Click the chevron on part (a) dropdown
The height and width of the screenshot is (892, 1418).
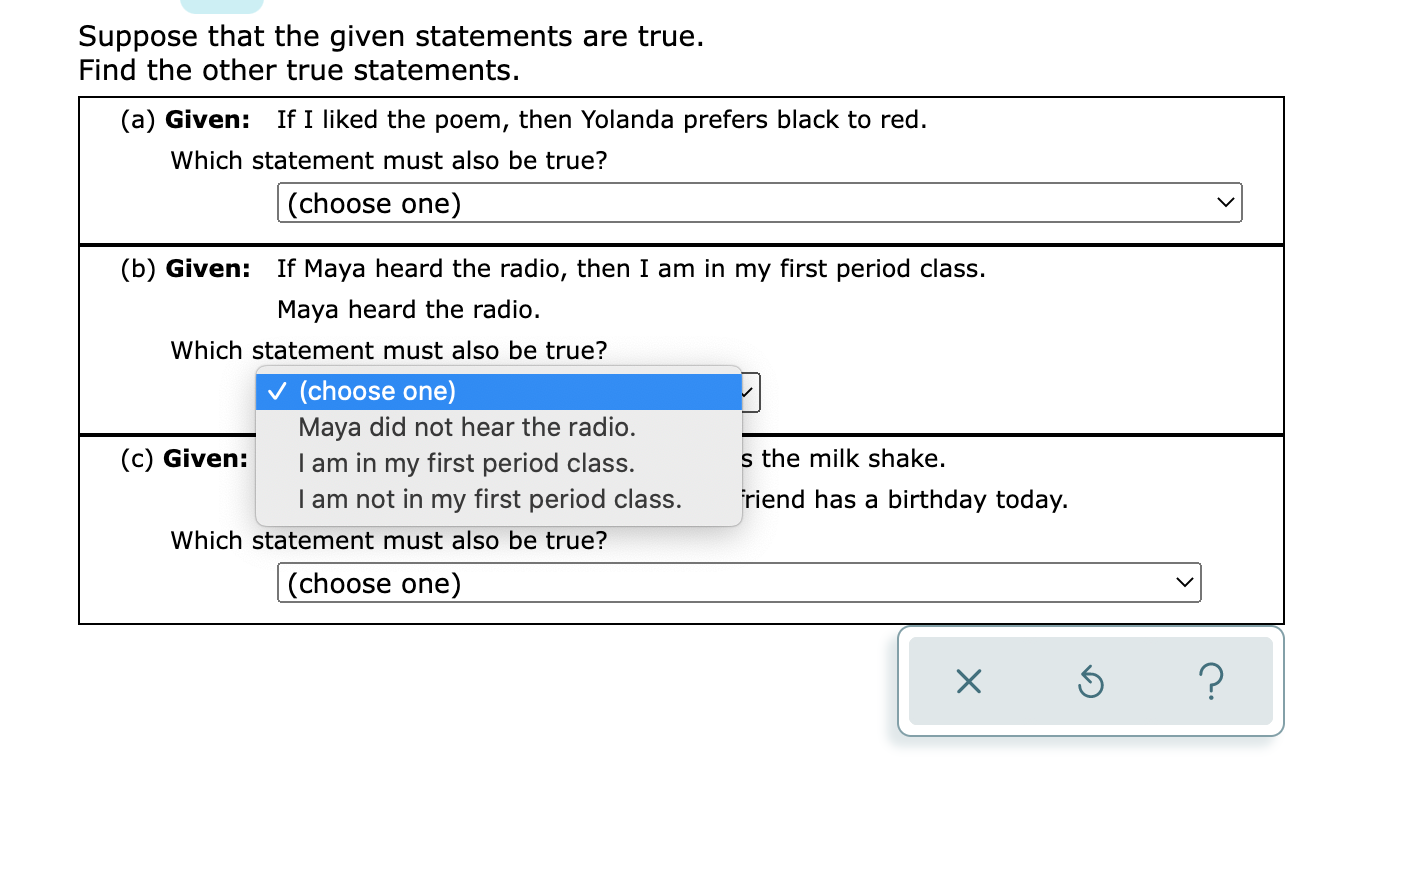click(1227, 203)
